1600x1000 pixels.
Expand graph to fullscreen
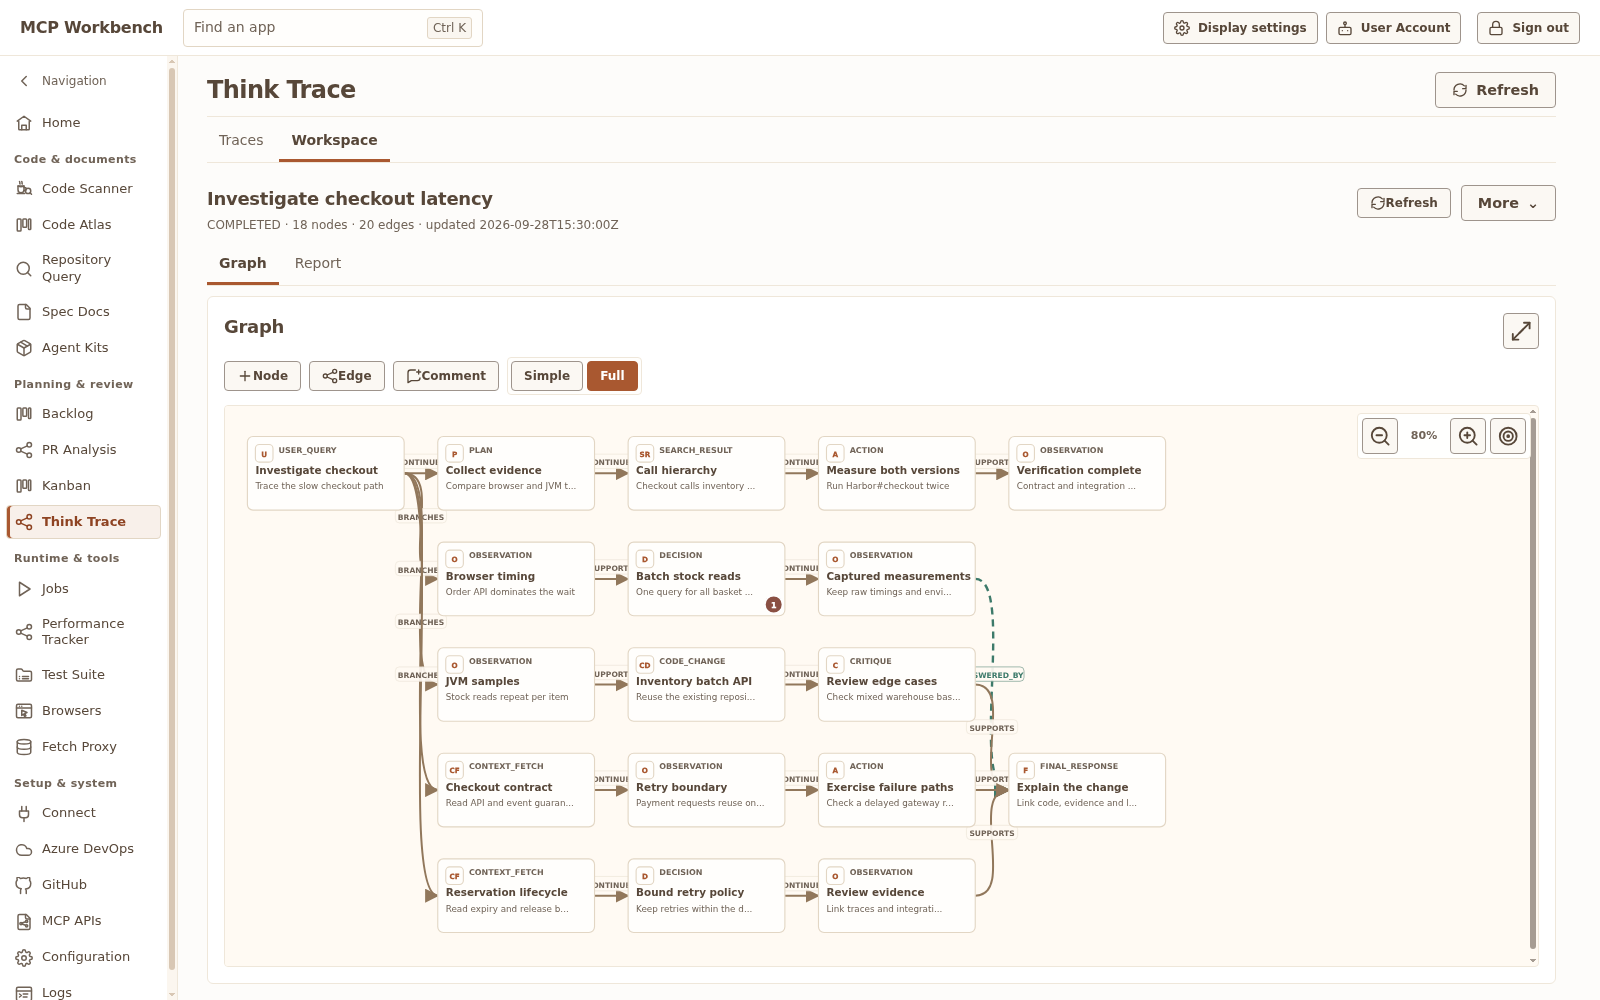(x=1521, y=331)
